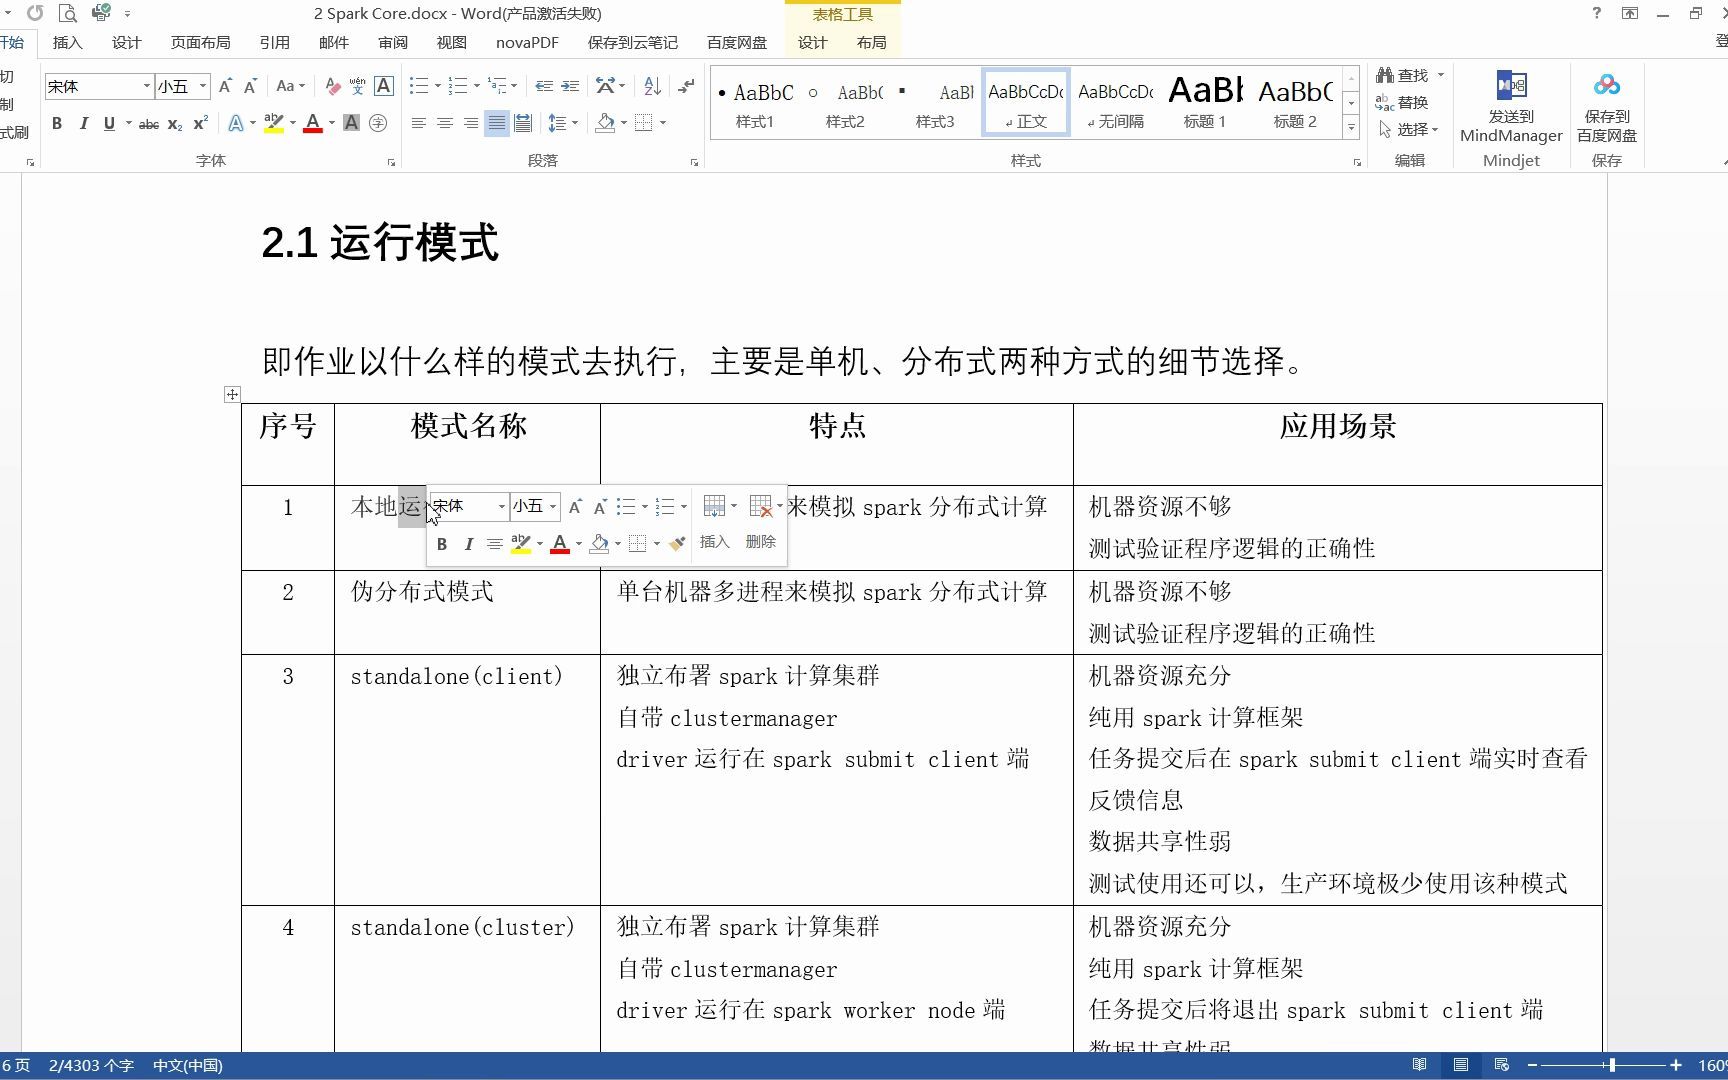Align text left in ribbon
Image resolution: width=1728 pixels, height=1080 pixels.
tap(419, 123)
